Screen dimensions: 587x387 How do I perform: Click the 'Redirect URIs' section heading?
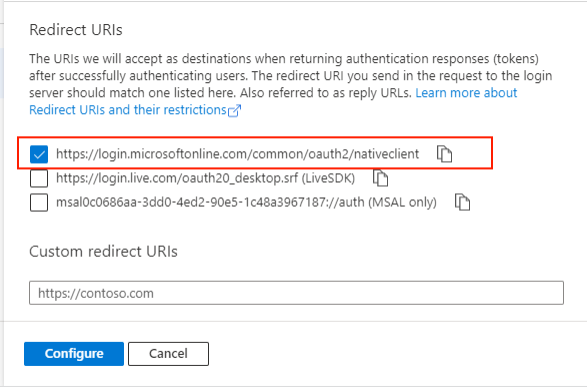(x=76, y=30)
